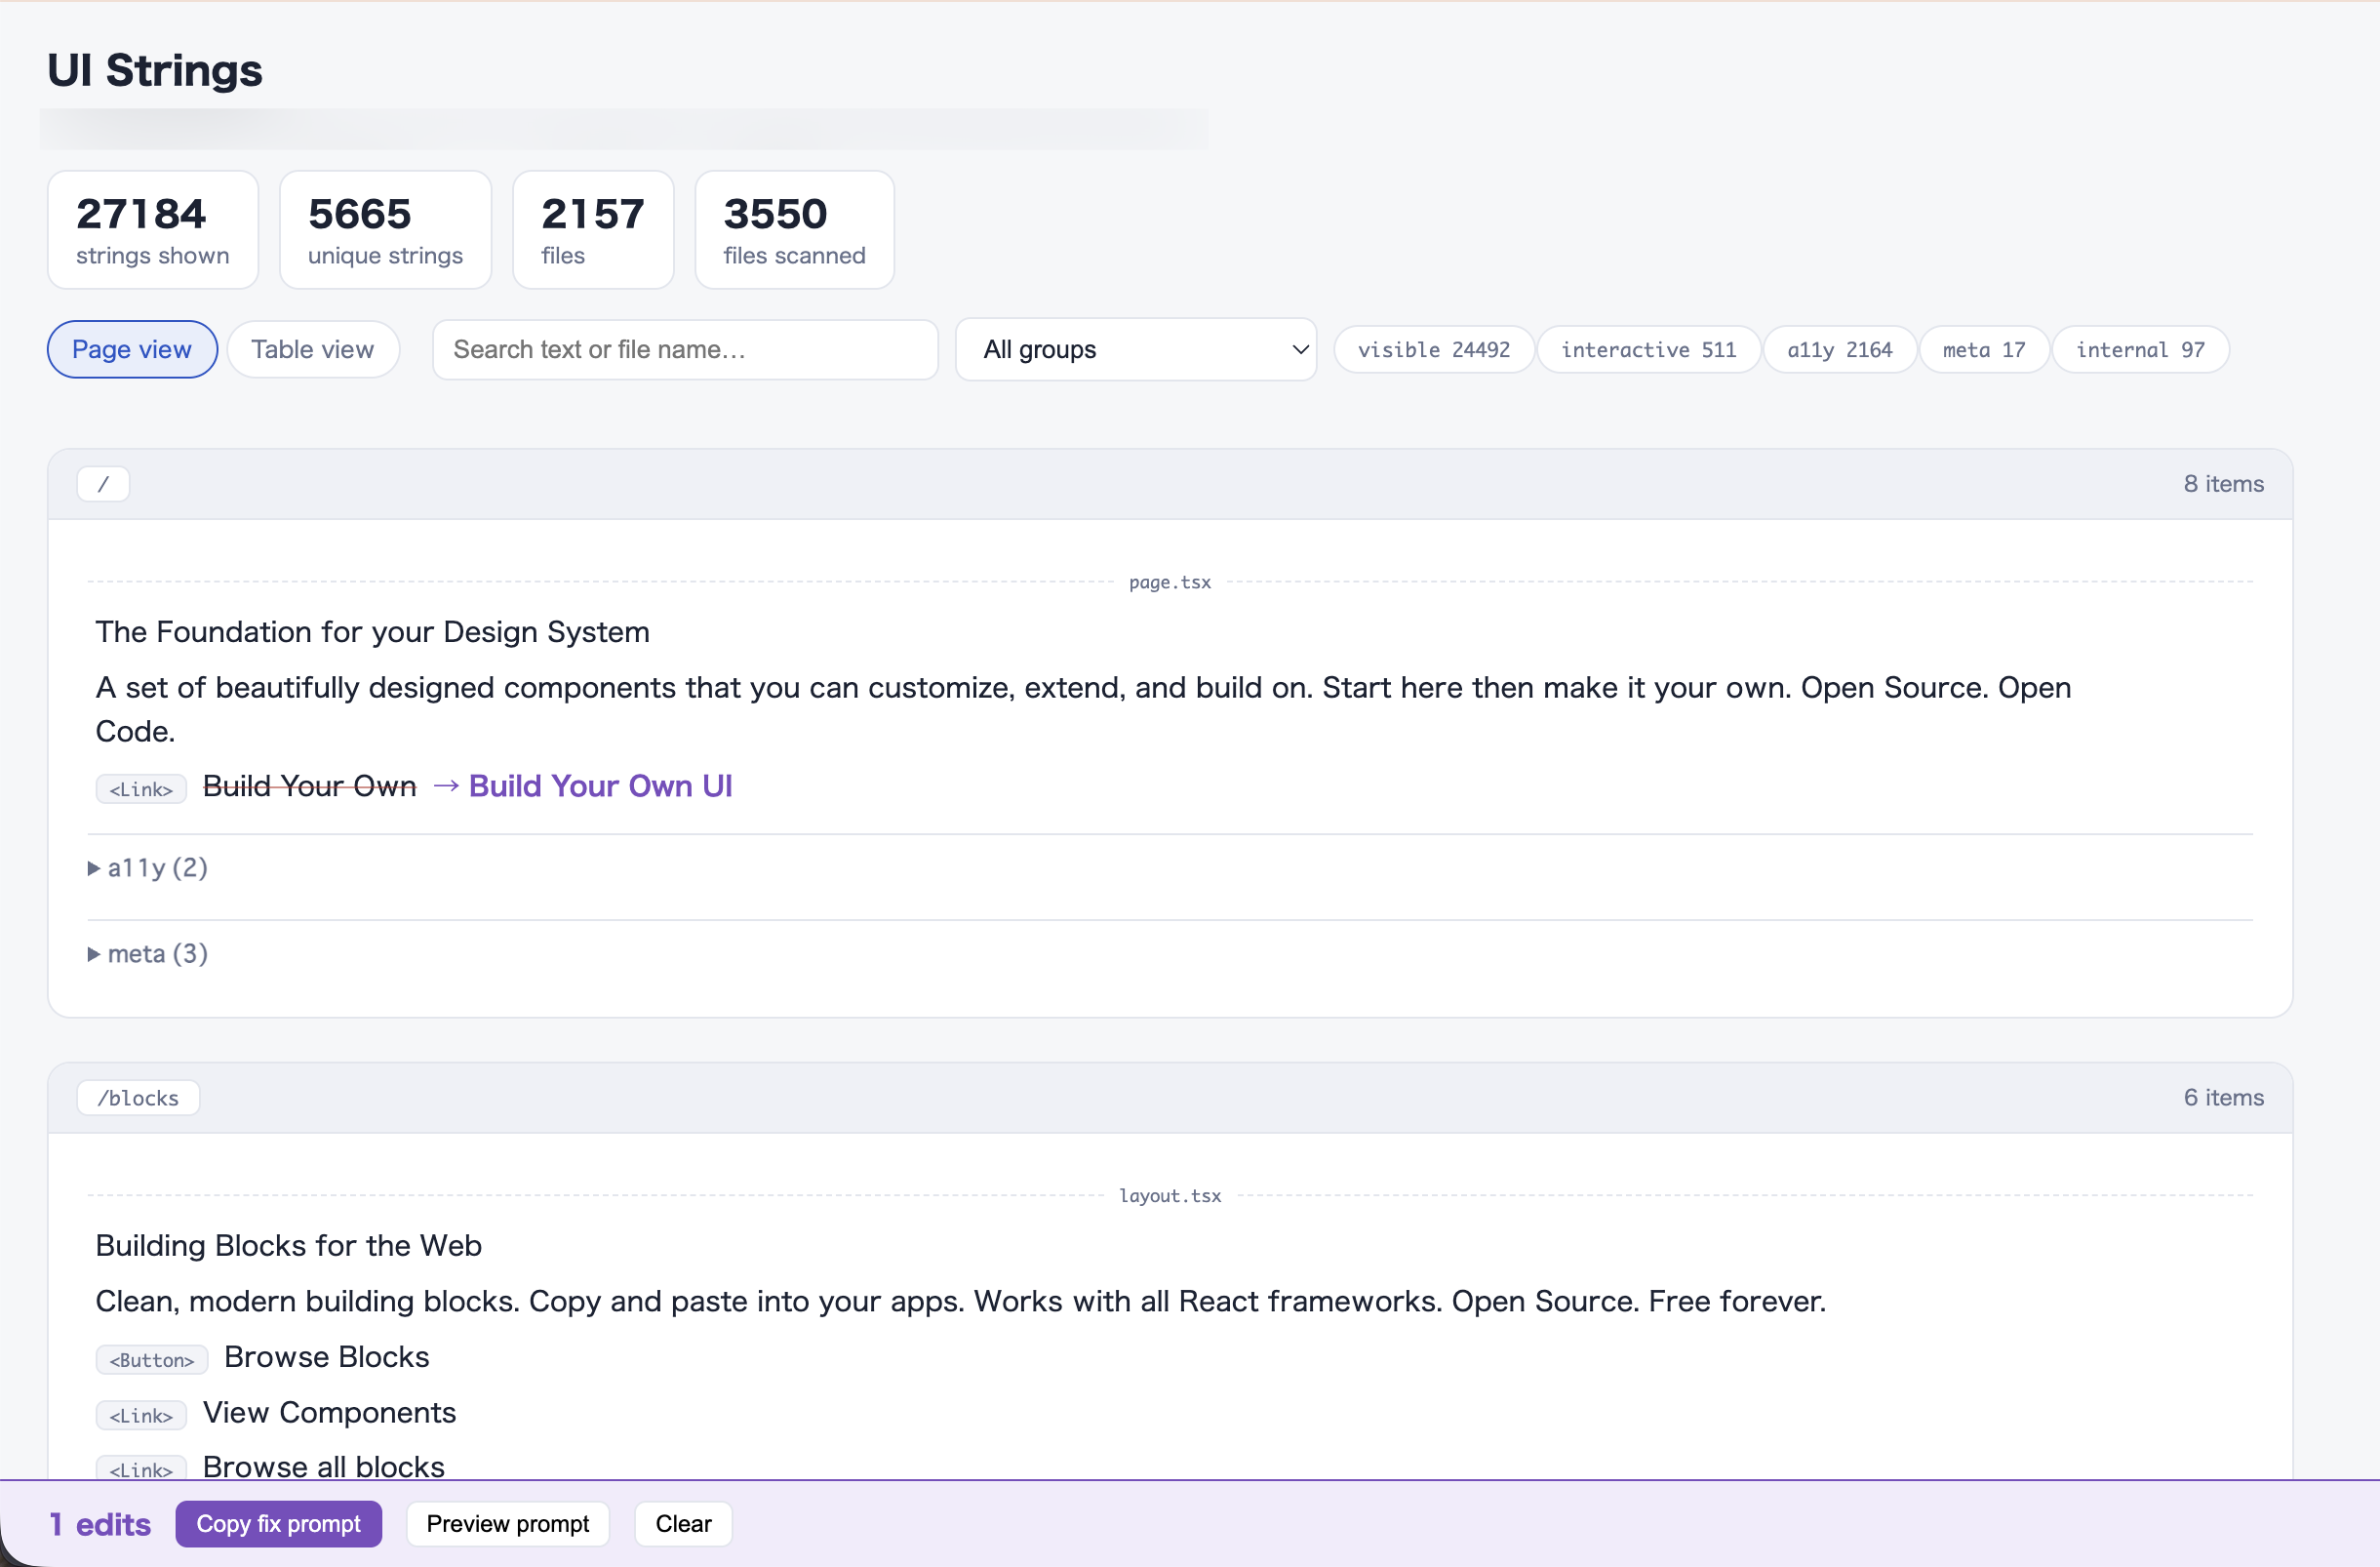Click the 5665 unique strings stat card
This screenshot has height=1567, width=2380.
[386, 230]
